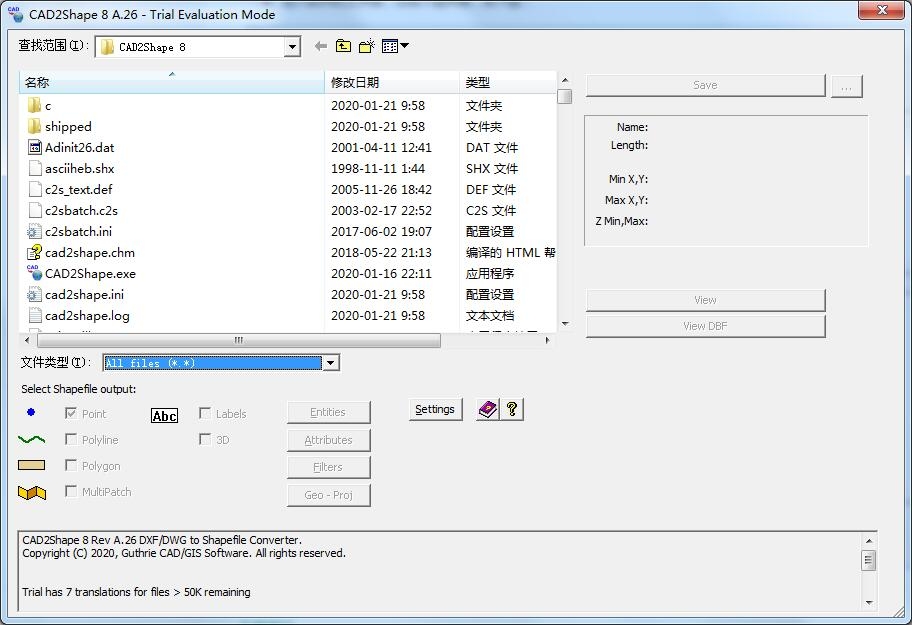Click the log panel scrollbar thumb
The width and height of the screenshot is (912, 625).
click(x=868, y=560)
